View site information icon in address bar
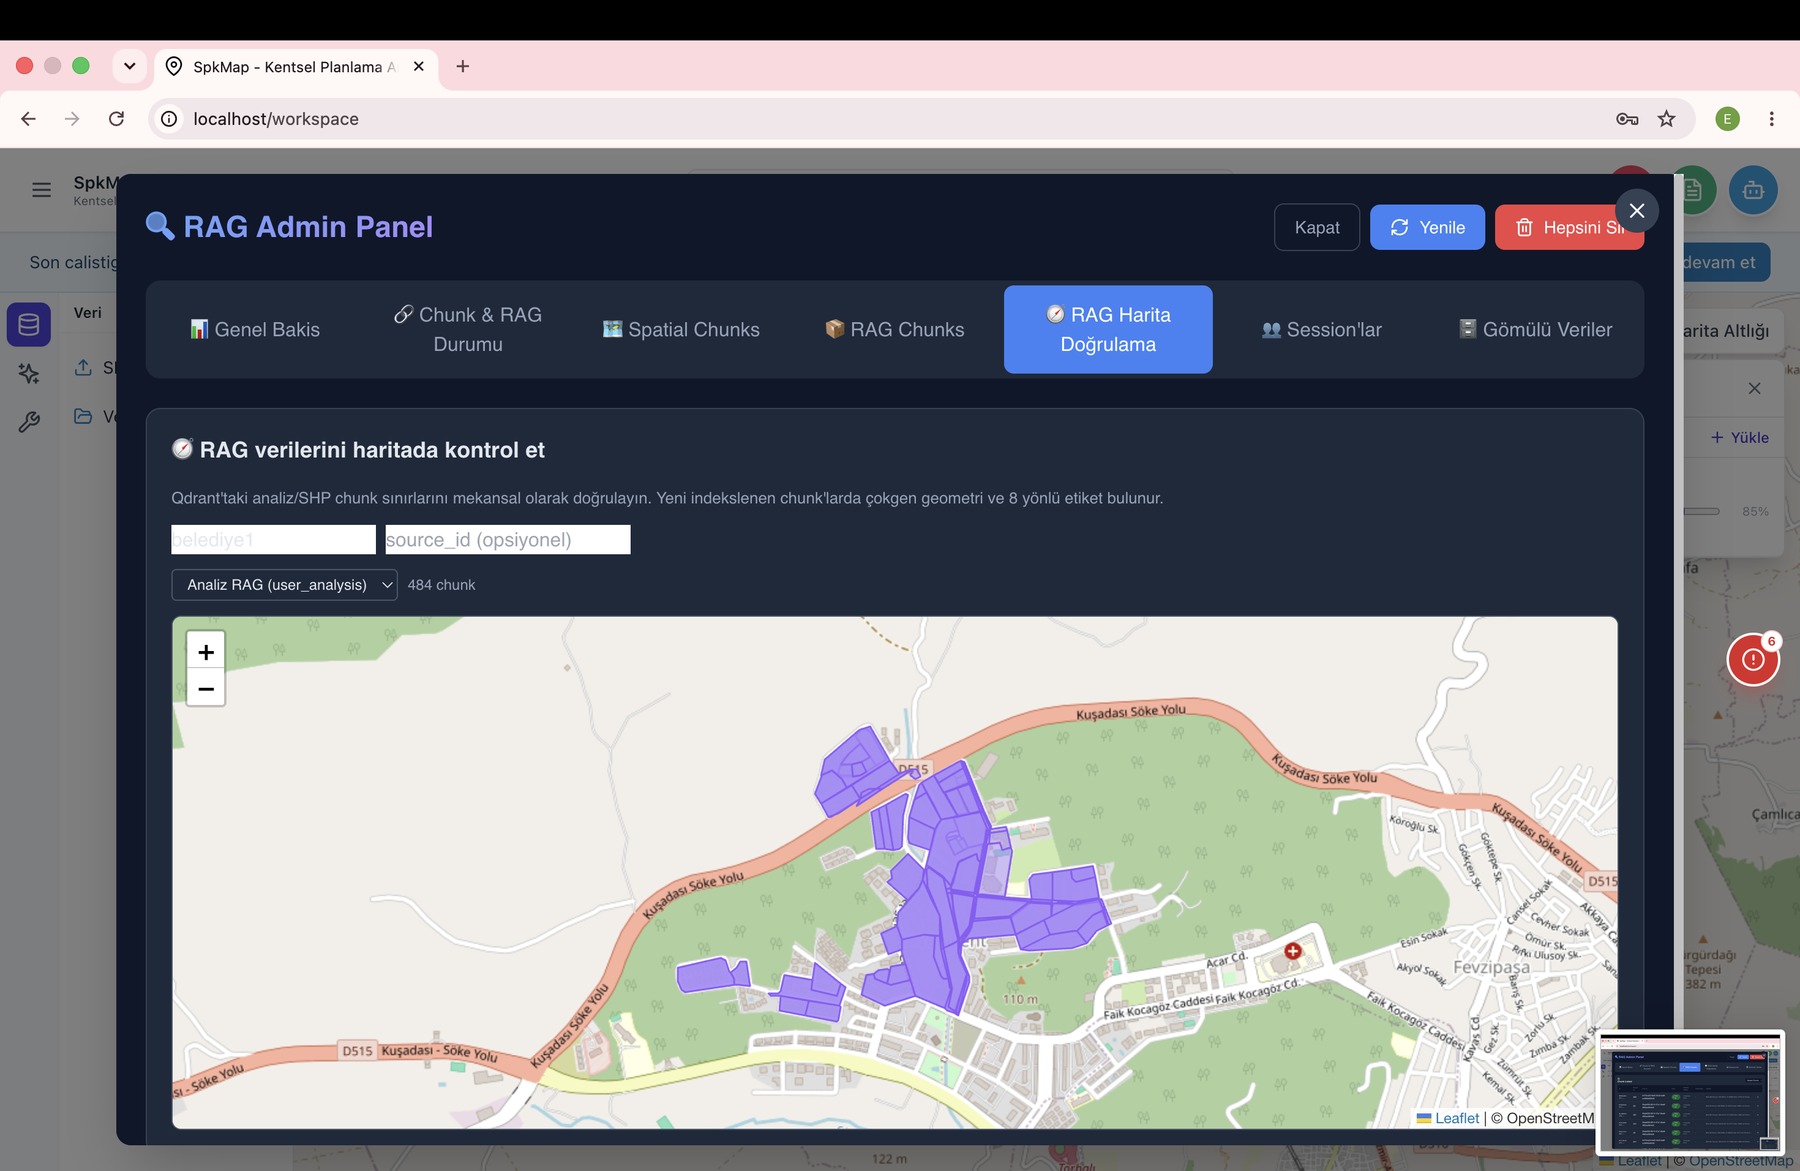 pos(170,119)
